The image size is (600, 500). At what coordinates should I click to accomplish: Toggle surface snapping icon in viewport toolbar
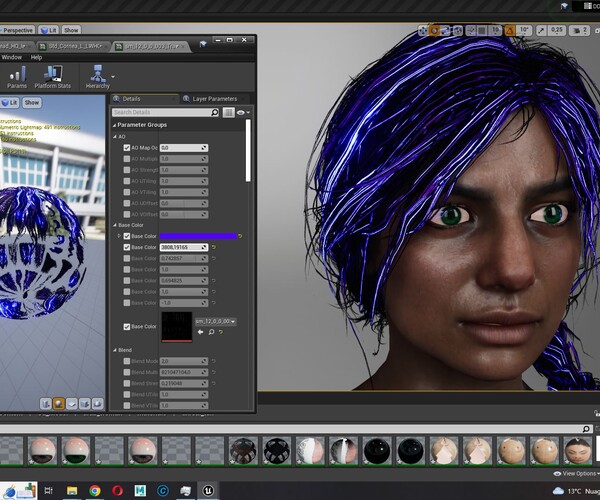(471, 30)
